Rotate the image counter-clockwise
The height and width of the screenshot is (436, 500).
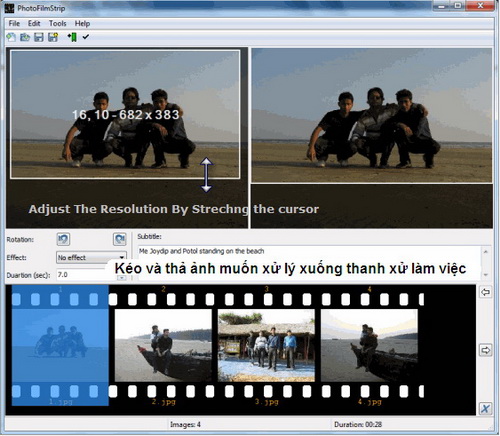pyautogui.click(x=63, y=239)
